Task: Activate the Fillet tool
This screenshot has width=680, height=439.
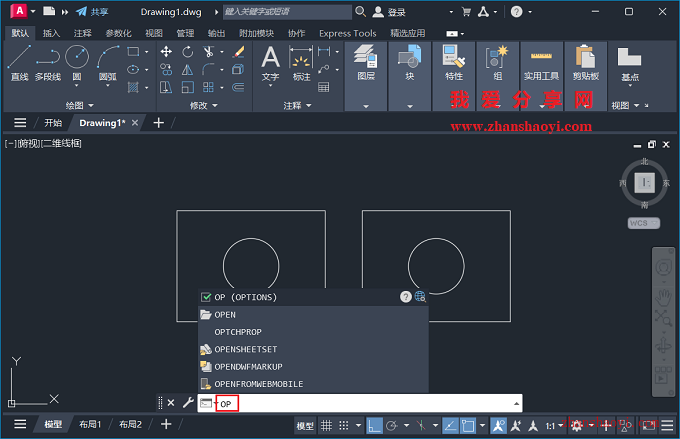Action: [x=209, y=69]
